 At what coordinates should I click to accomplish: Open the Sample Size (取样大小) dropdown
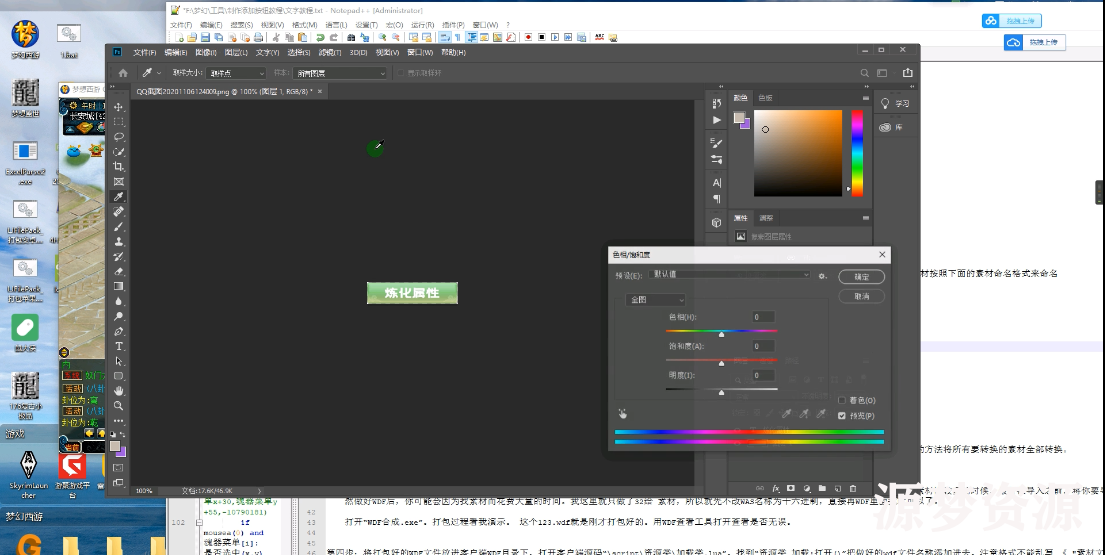click(237, 73)
